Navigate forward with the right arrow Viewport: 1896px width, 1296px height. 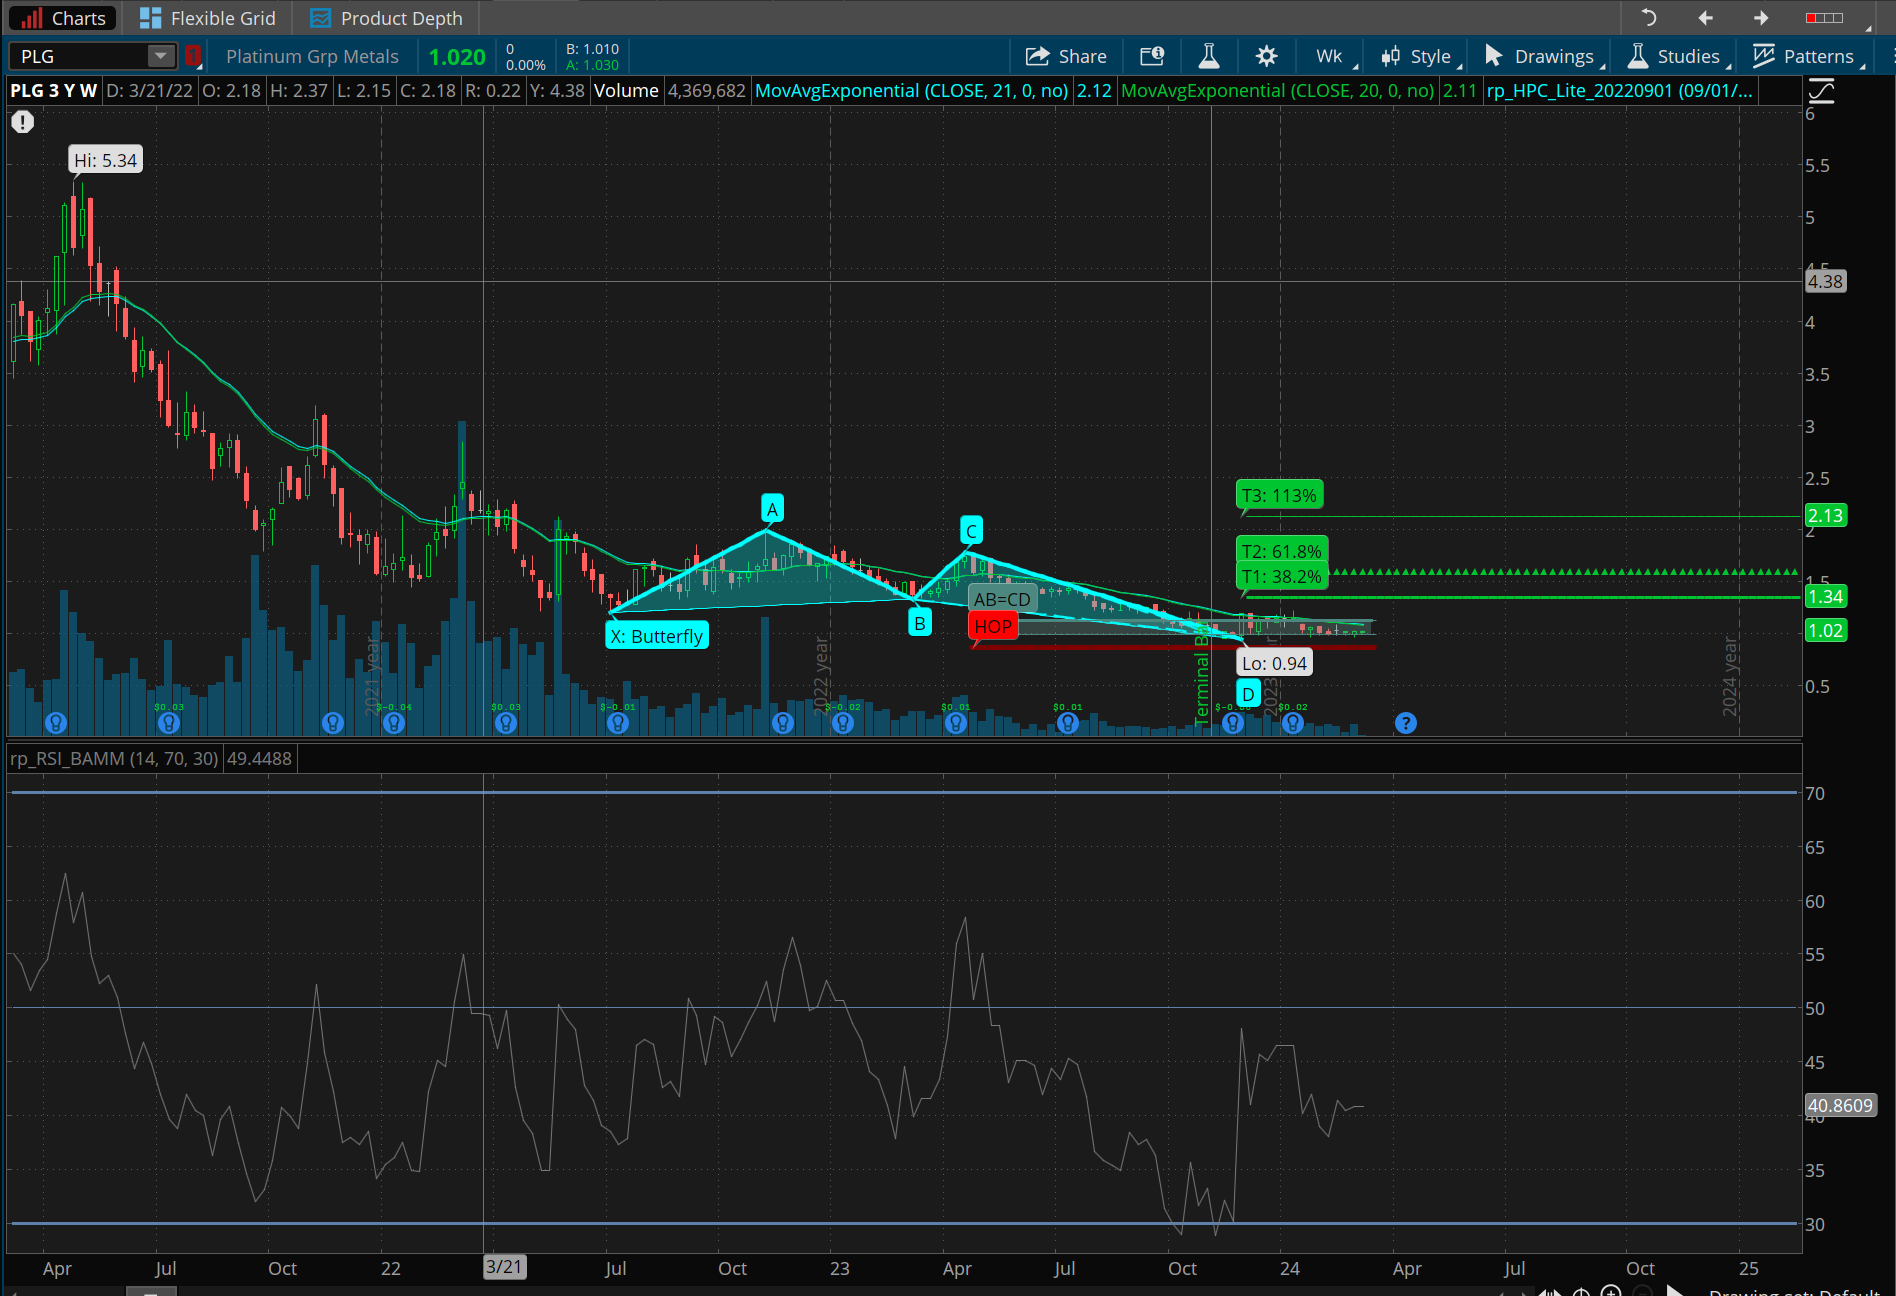(1761, 18)
